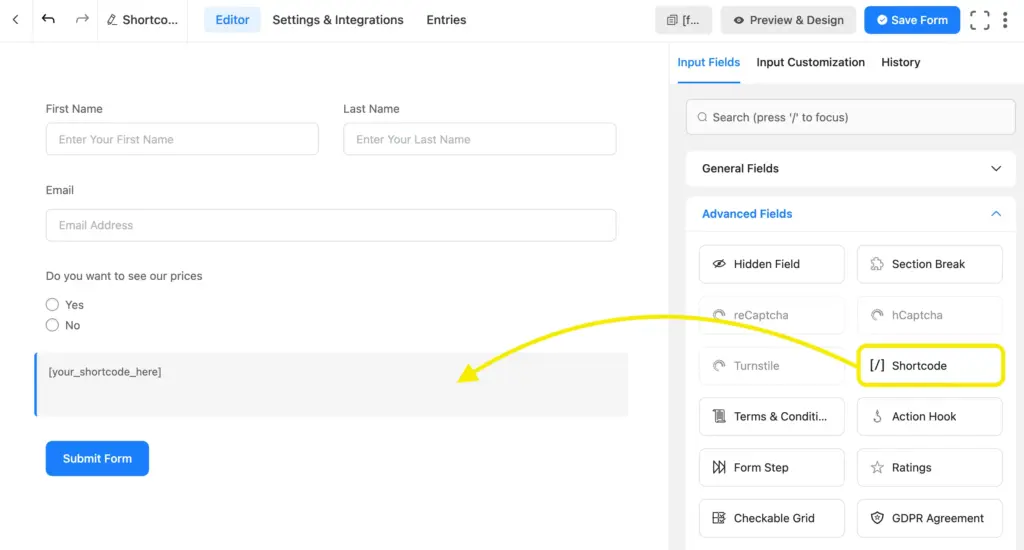Select the Yes radio option
Image resolution: width=1024 pixels, height=550 pixels.
tap(52, 304)
